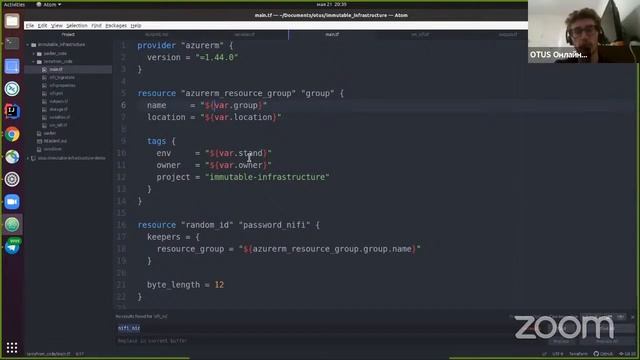Show Applications grid in the dock
Image resolution: width=640 pixels, height=360 pixels.
tap(12, 348)
